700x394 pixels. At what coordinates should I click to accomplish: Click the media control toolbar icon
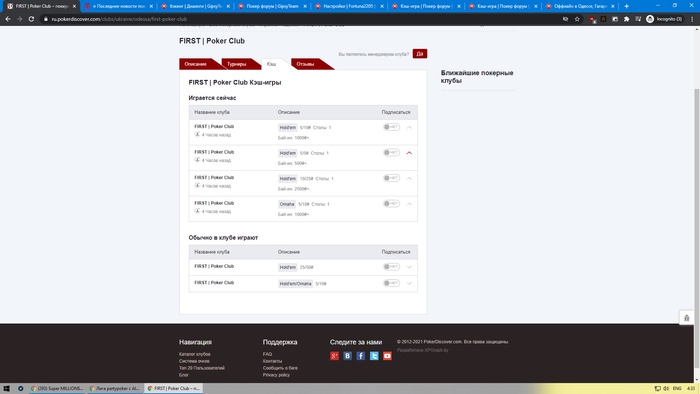point(638,19)
